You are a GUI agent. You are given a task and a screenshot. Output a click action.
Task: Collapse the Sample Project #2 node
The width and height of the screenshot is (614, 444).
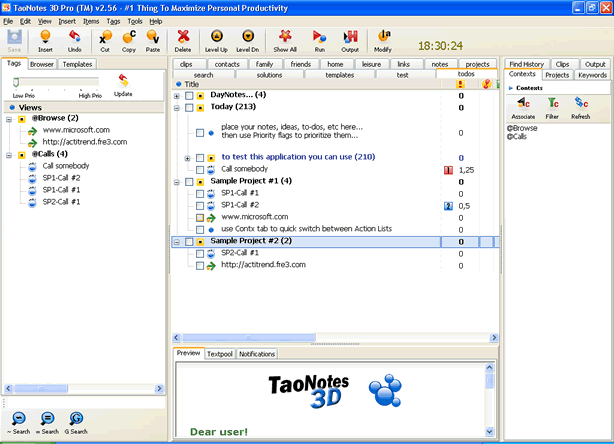pos(177,242)
